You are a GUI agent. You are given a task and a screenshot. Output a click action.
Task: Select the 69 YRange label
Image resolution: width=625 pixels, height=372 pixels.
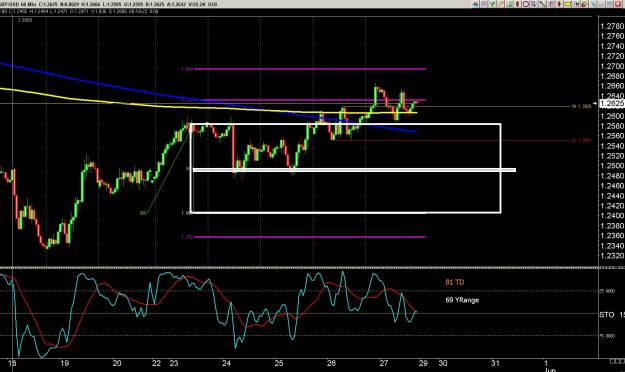click(x=462, y=300)
